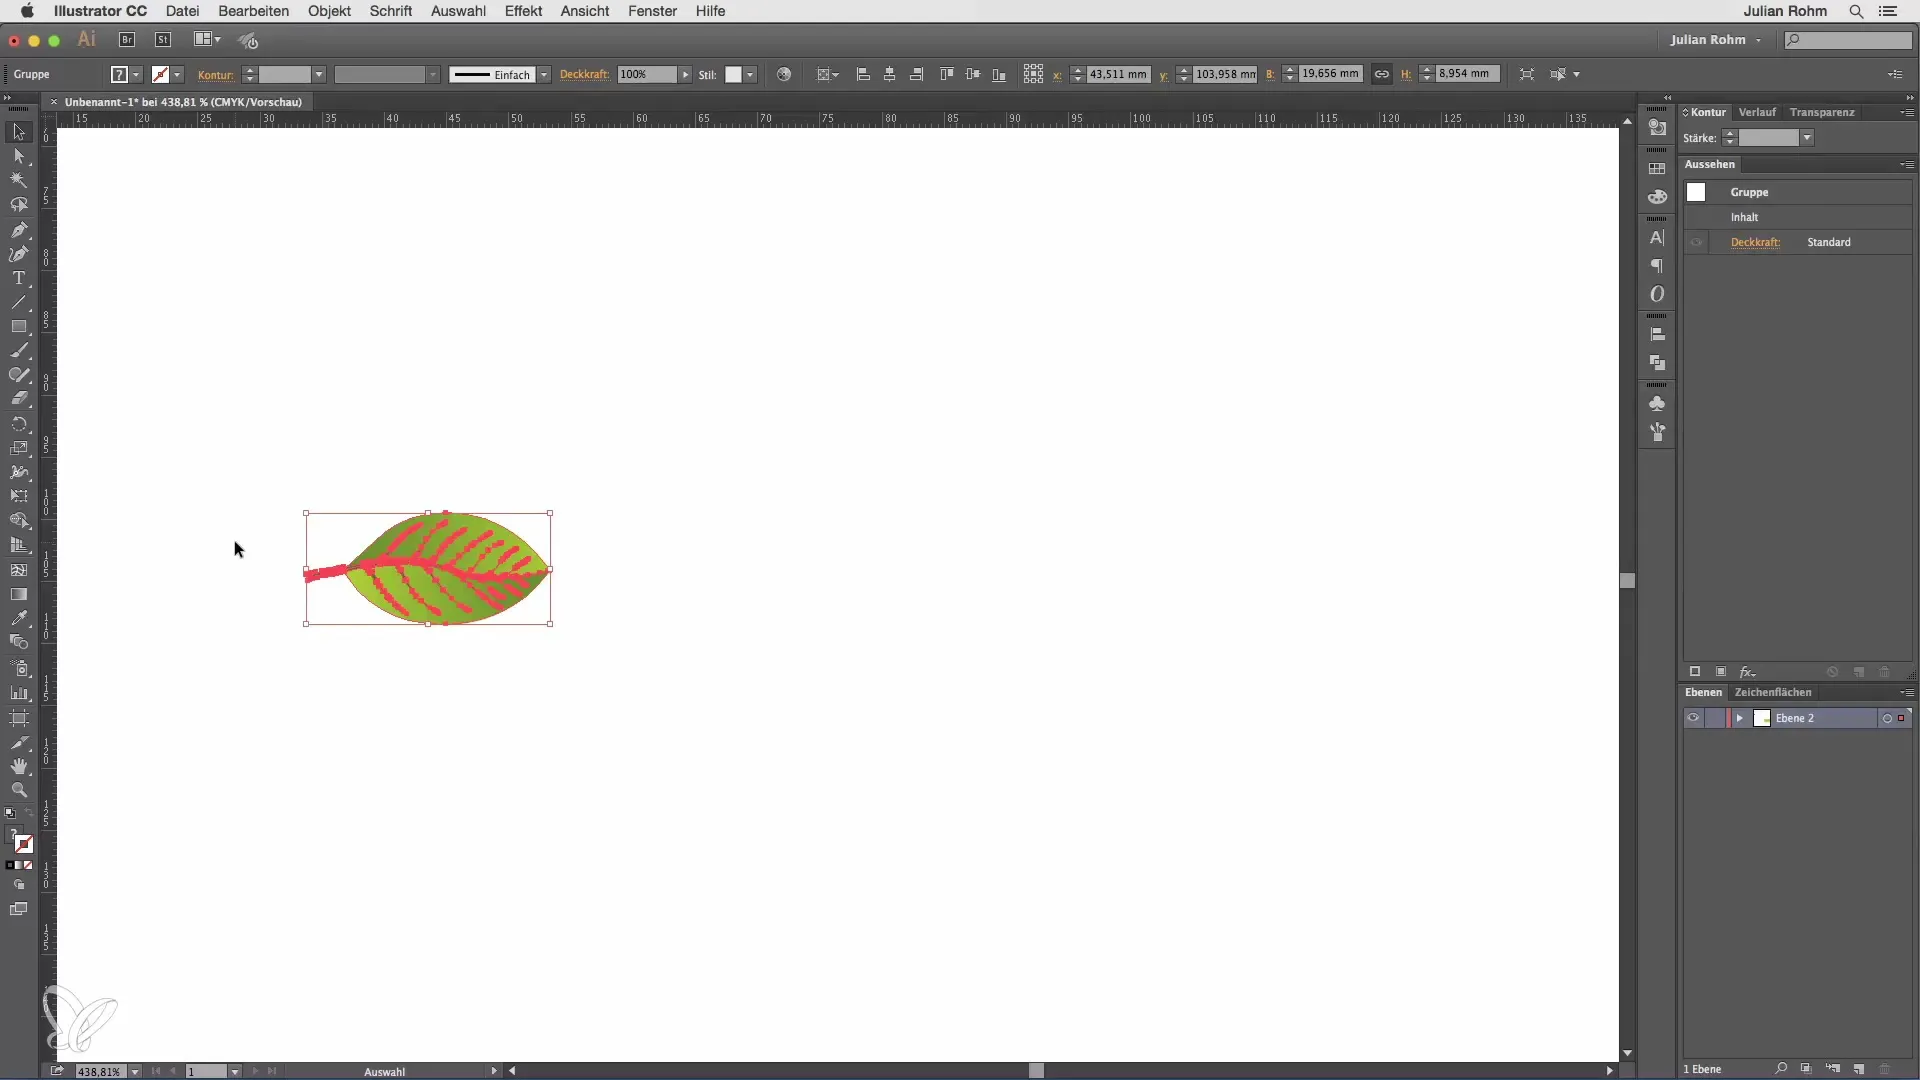This screenshot has width=1920, height=1080.
Task: Select the Line Segment tool
Action: tap(19, 303)
